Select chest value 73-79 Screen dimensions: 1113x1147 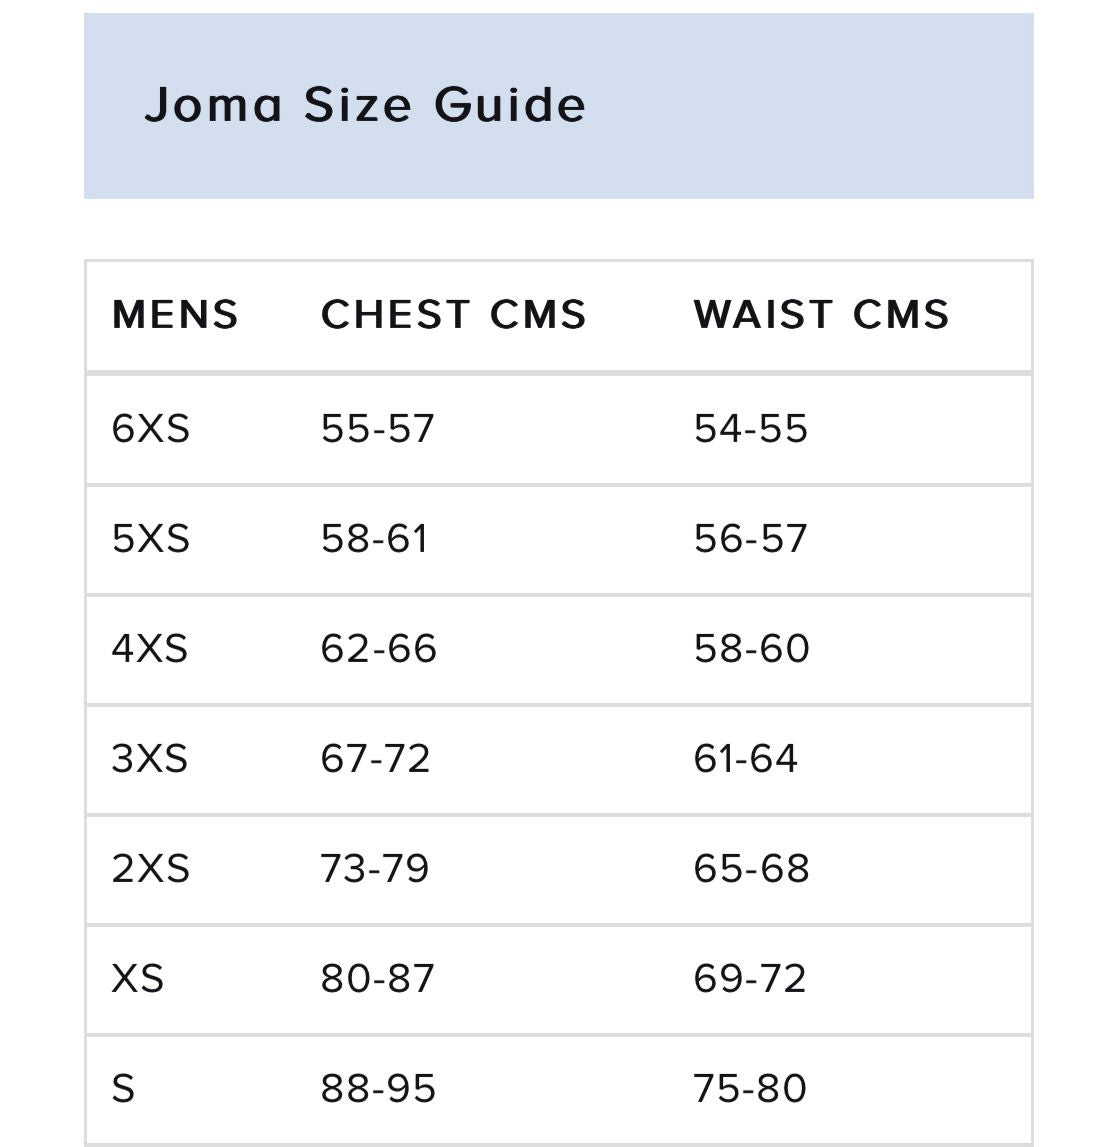[x=374, y=868]
